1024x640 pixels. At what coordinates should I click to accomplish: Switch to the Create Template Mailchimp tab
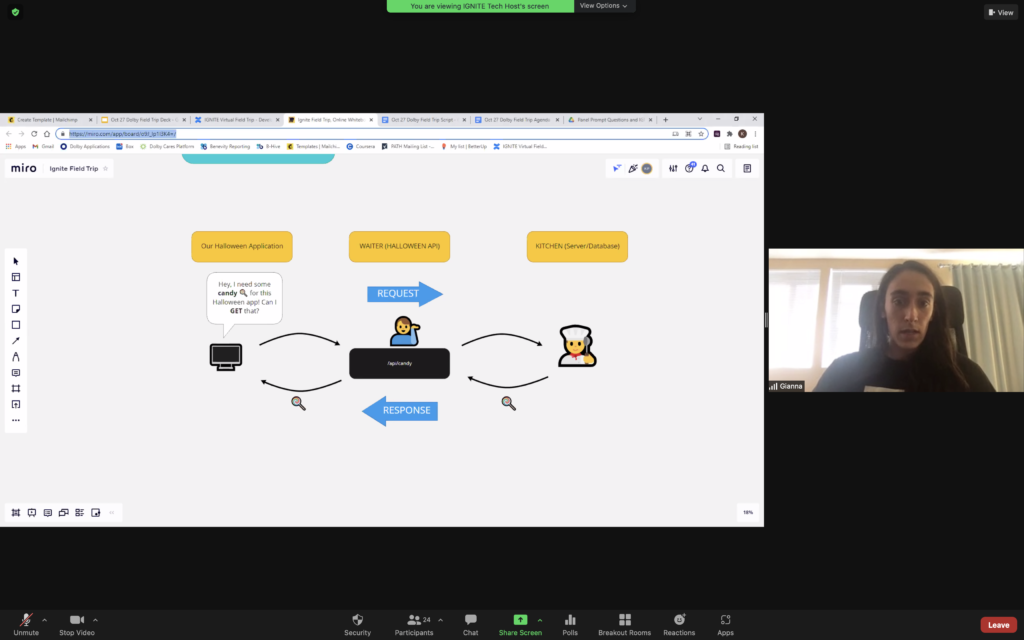[50, 120]
